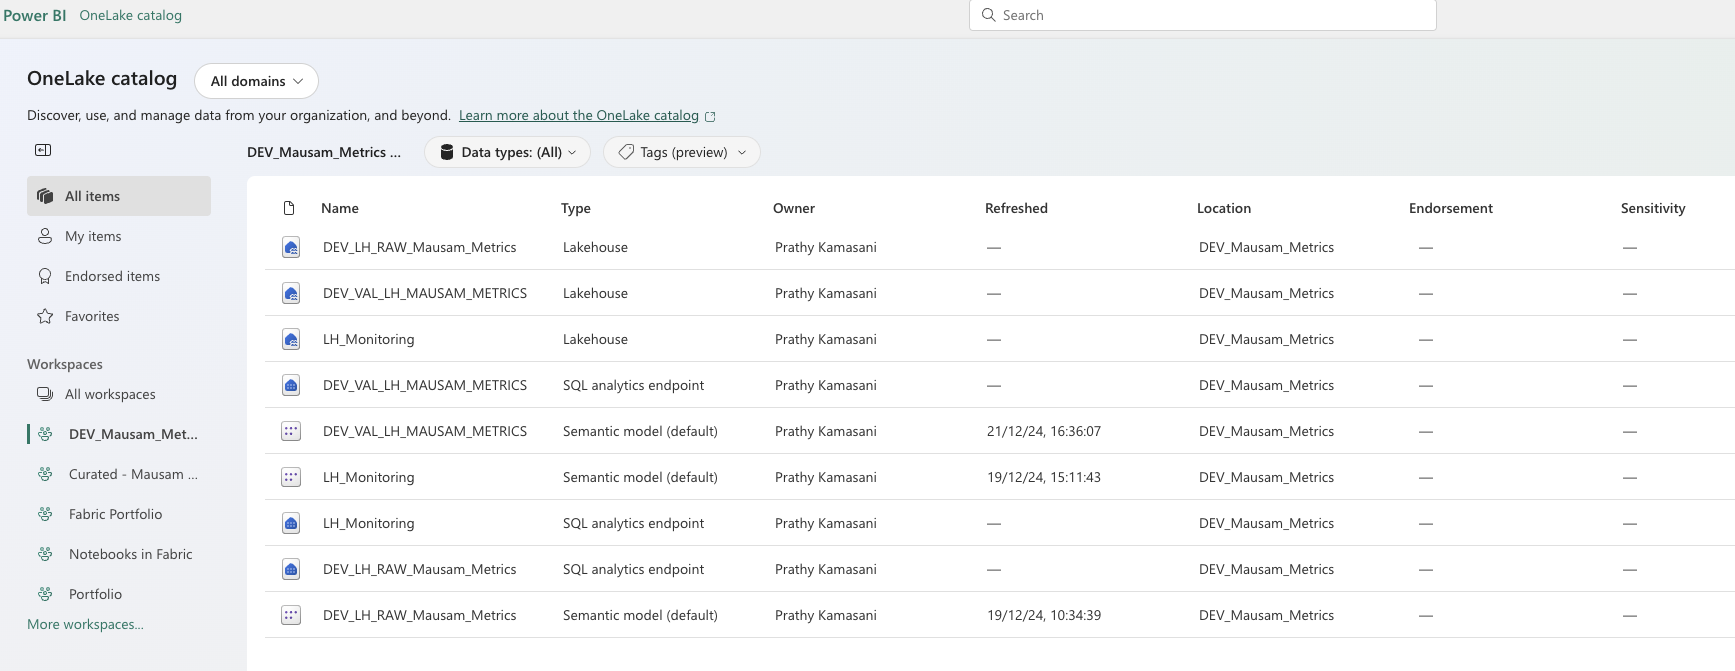Click the Fabric Portfolio workspace icon
1735x671 pixels.
click(45, 514)
